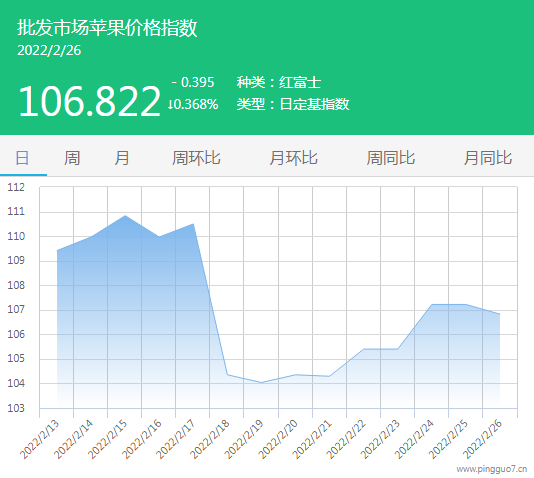Open the 月同比 tab
The image size is (534, 478).
coord(488,158)
